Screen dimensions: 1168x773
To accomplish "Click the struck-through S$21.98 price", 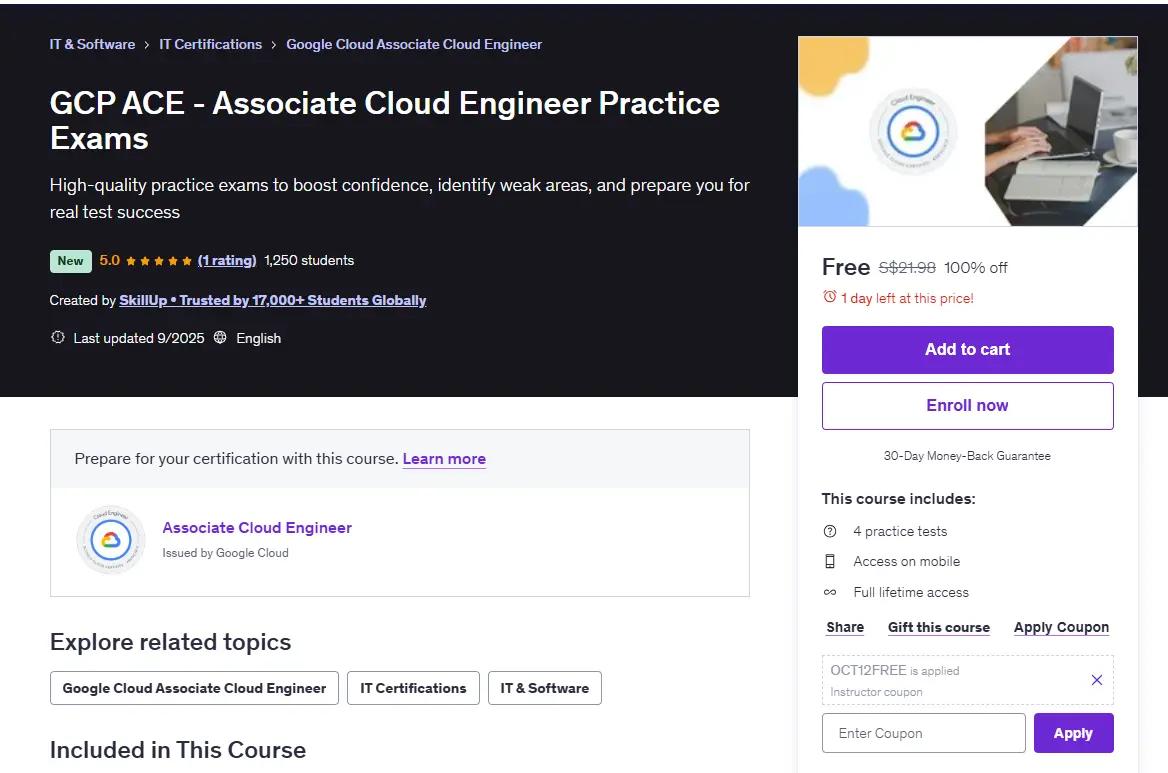I will click(907, 267).
